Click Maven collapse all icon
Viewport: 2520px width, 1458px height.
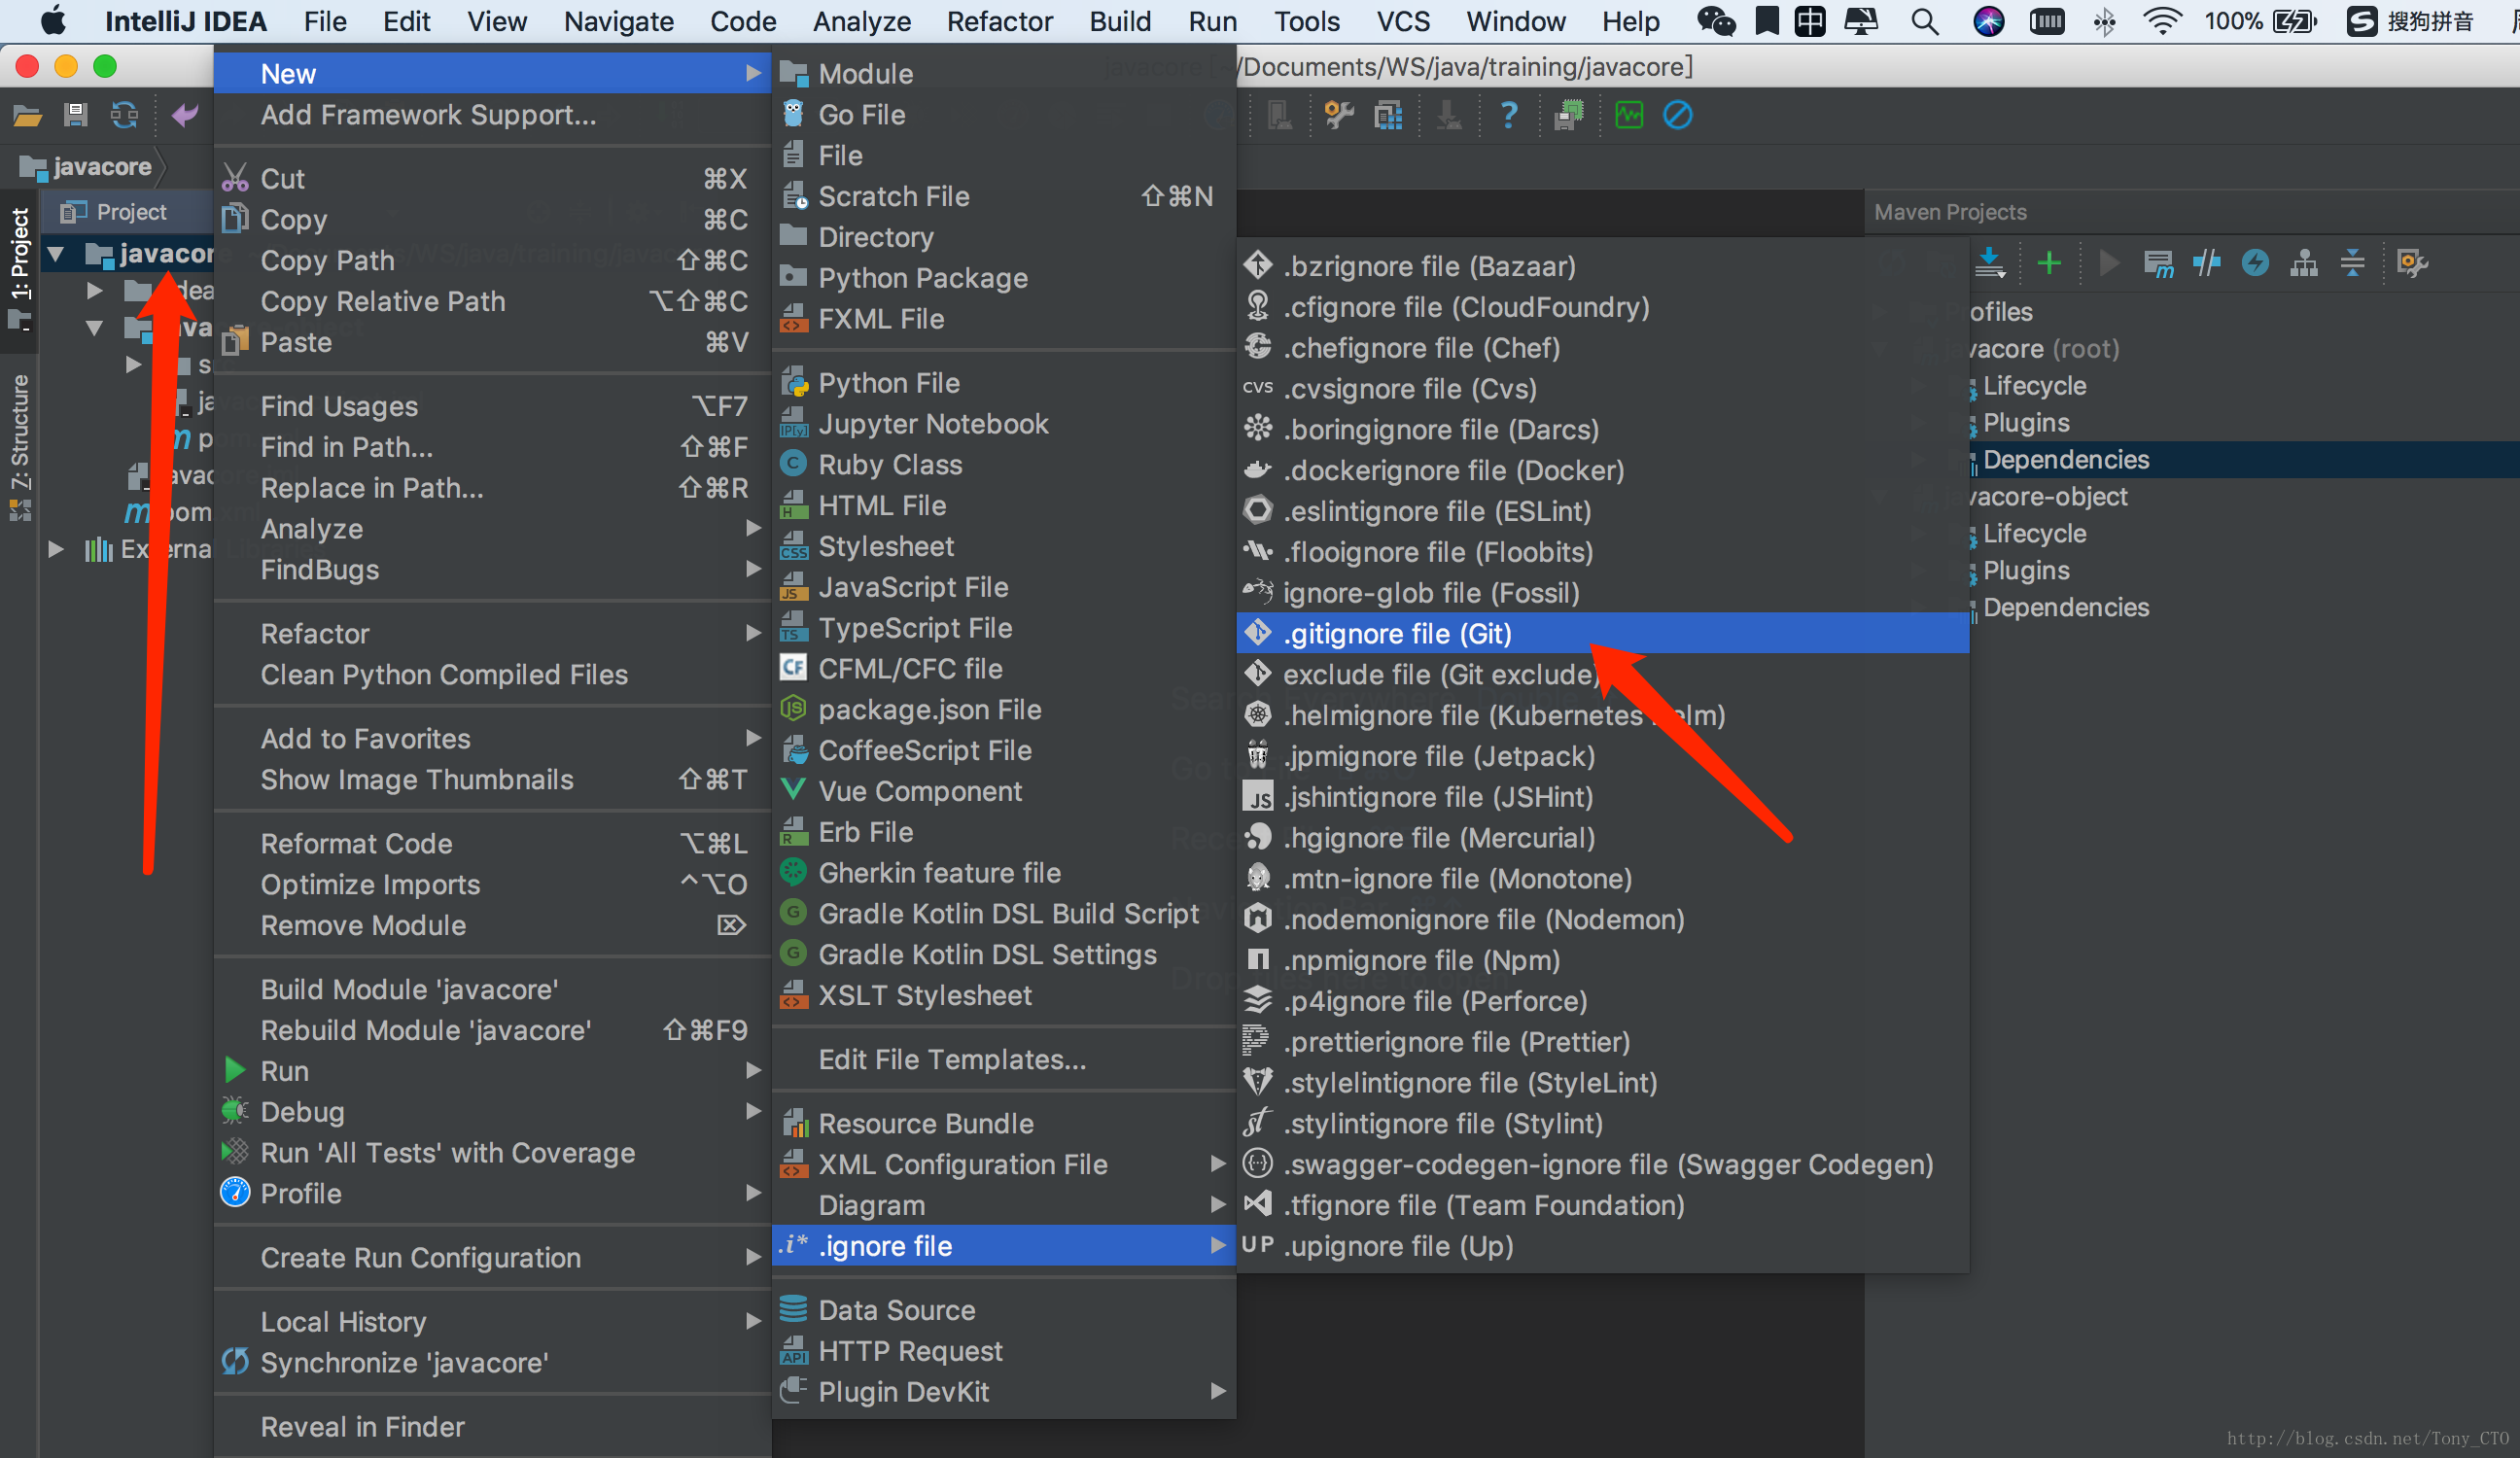tap(2353, 263)
